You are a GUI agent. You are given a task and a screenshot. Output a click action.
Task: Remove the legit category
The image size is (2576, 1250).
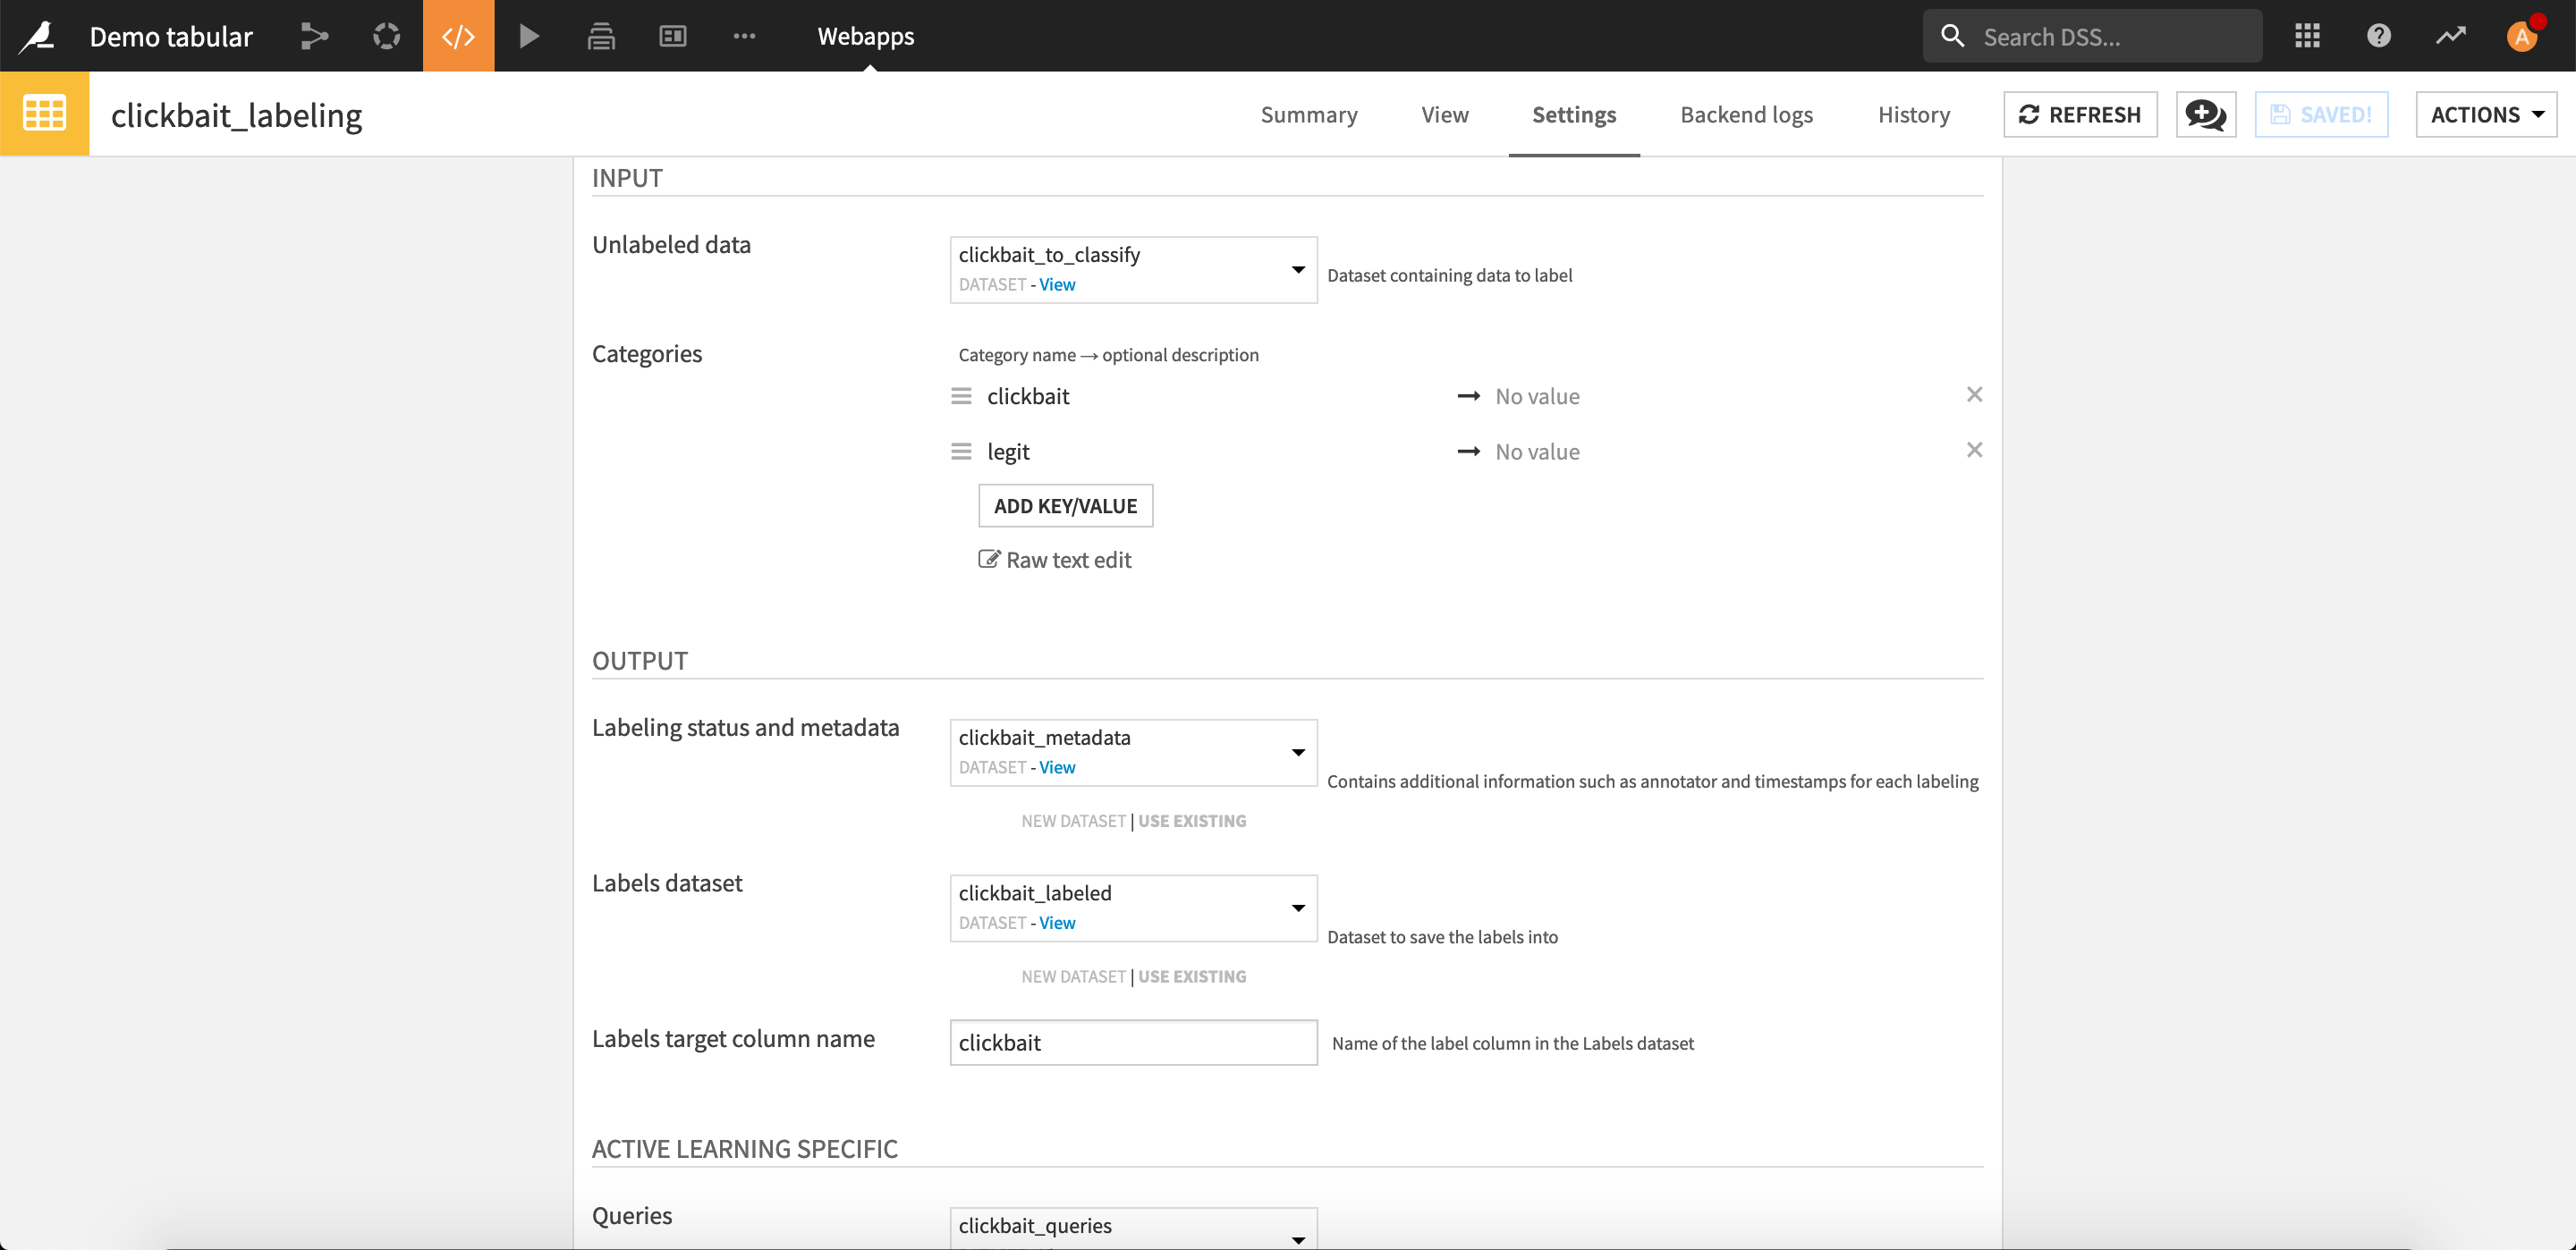click(1974, 450)
